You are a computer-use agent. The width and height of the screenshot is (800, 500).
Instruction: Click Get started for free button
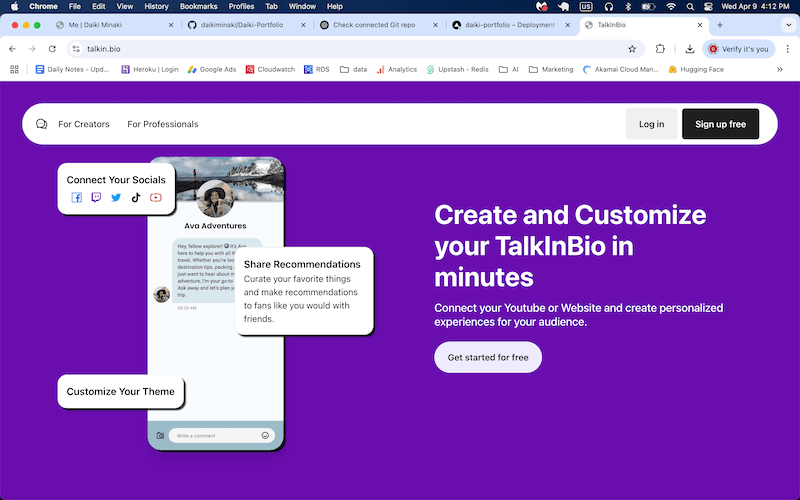click(488, 357)
